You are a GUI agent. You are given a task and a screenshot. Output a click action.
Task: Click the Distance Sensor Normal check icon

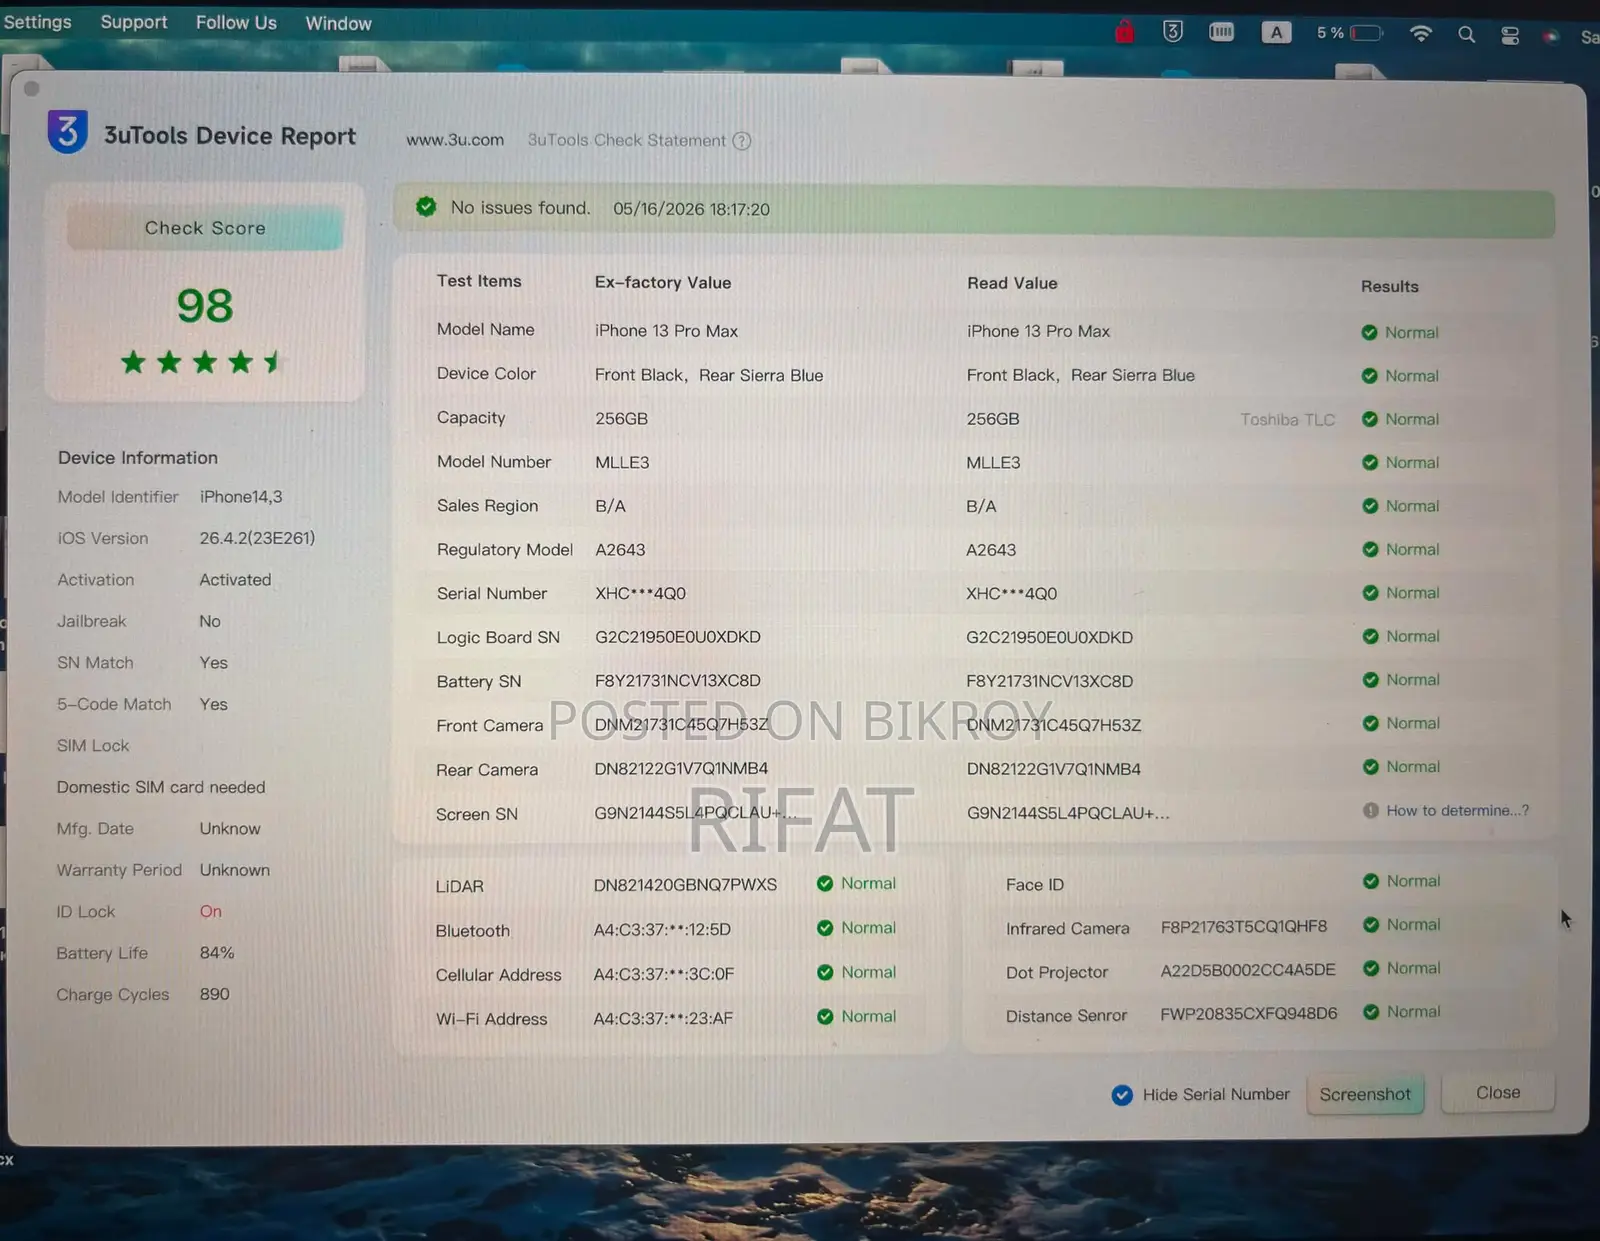click(x=1371, y=1012)
